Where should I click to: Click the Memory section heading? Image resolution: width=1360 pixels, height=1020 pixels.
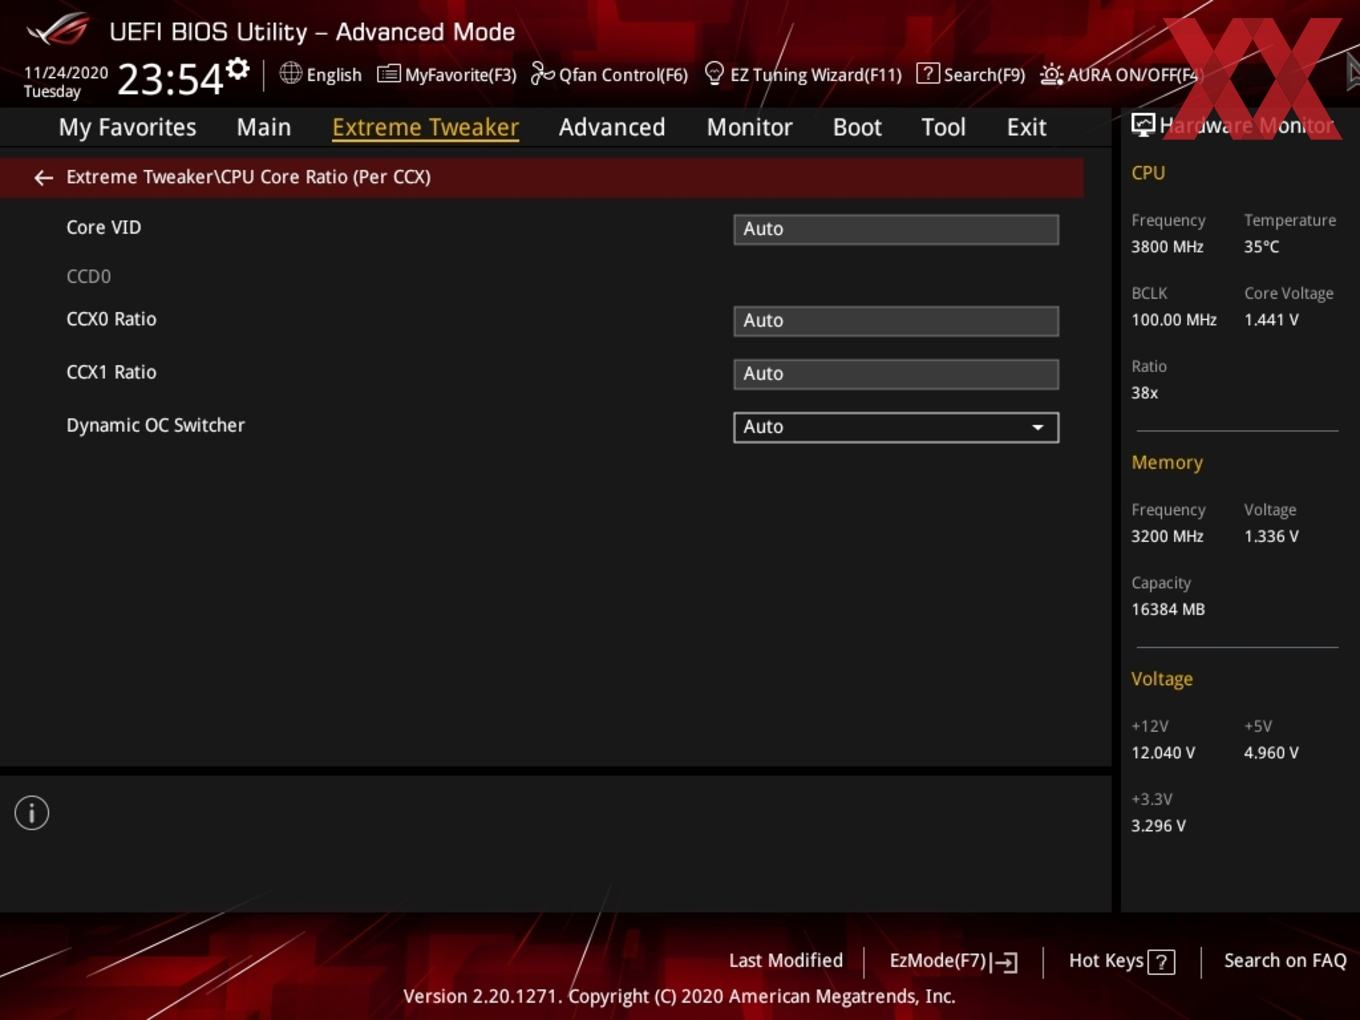1167,462
